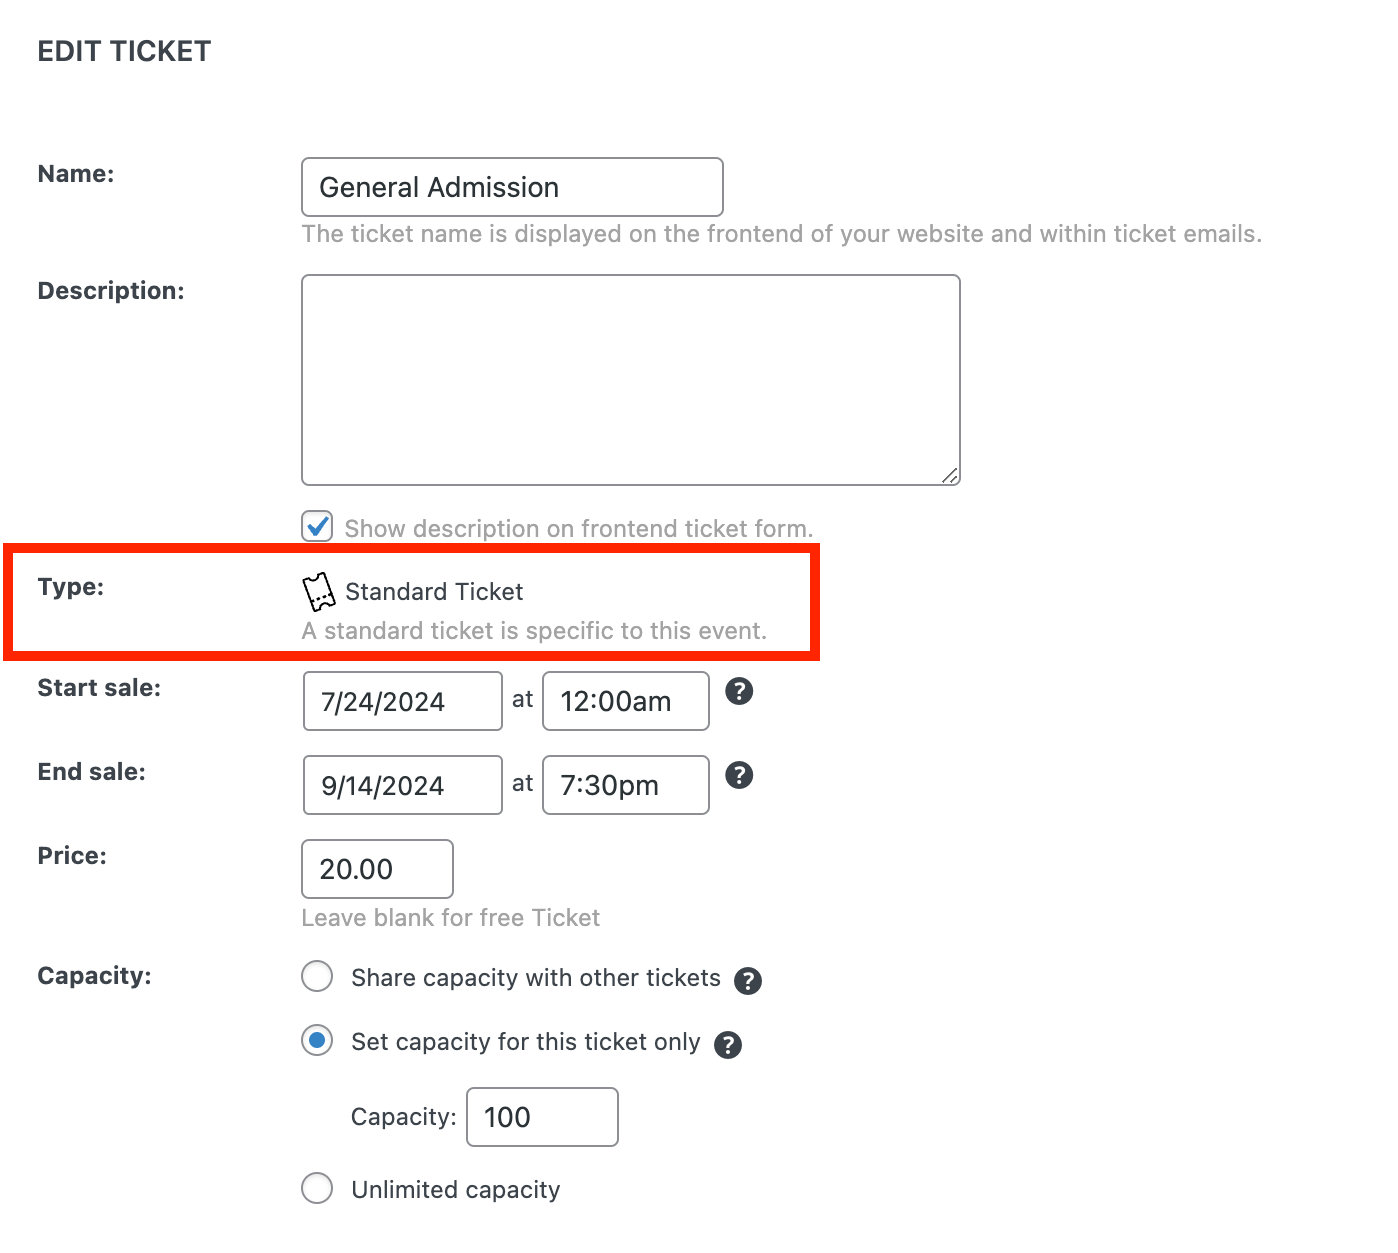This screenshot has width=1398, height=1253.
Task: Click the General Admission name field
Action: tap(511, 187)
